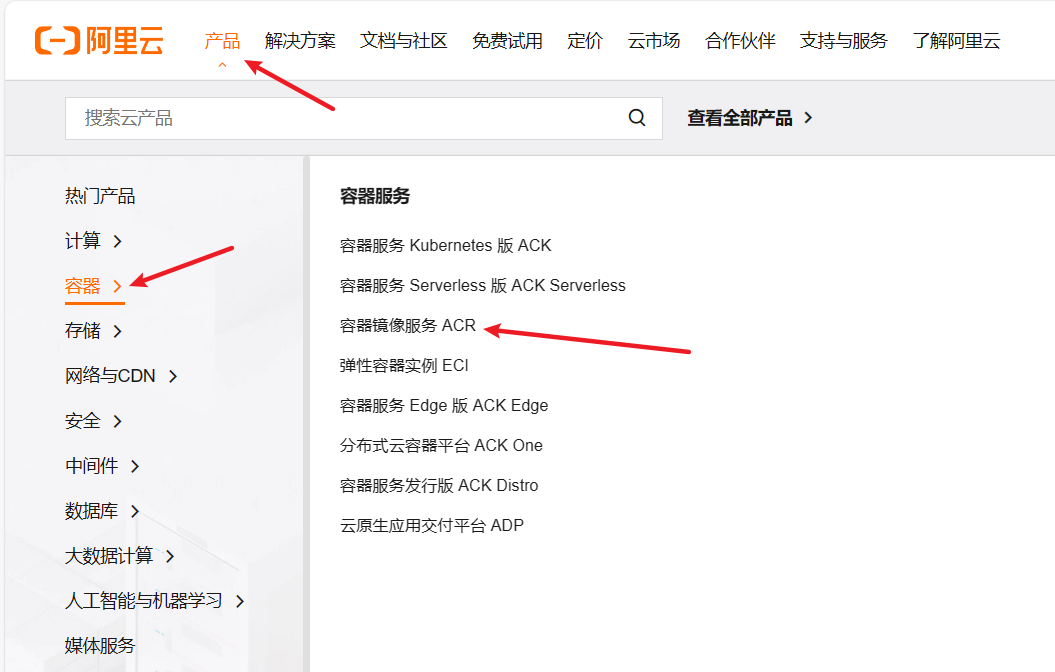Viewport: 1055px width, 672px height.
Task: Focus the 搜索云产品 search field
Action: point(363,118)
